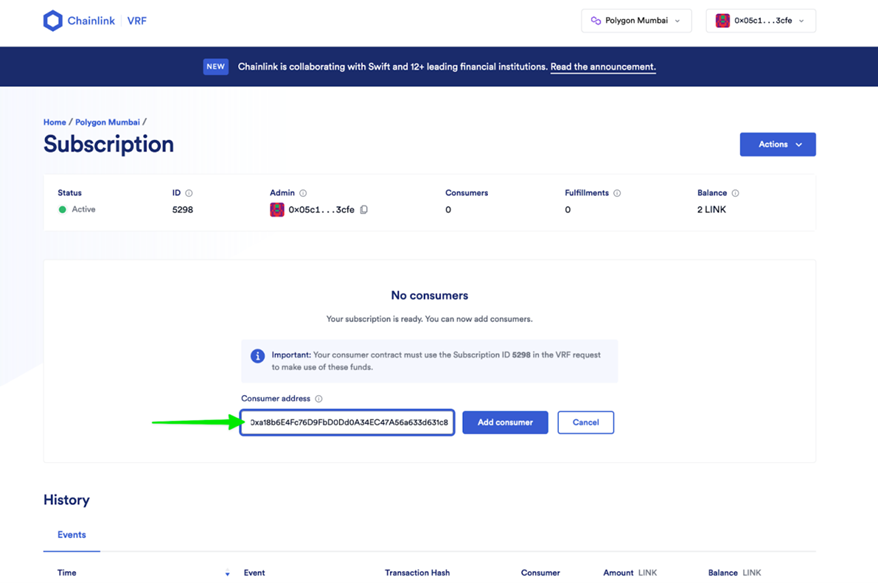The width and height of the screenshot is (878, 583).
Task: Open the Polygon Mumbai network dropdown
Action: 636,21
